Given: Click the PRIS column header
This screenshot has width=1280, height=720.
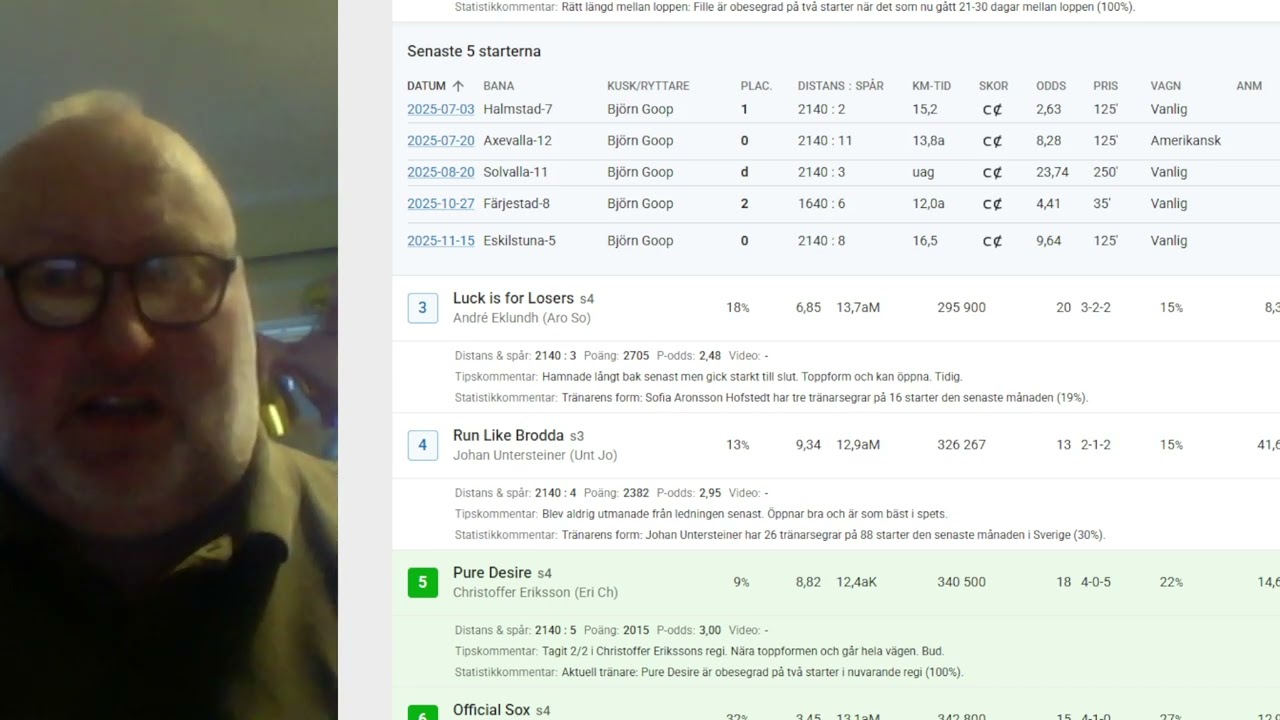Looking at the screenshot, I should point(1105,86).
